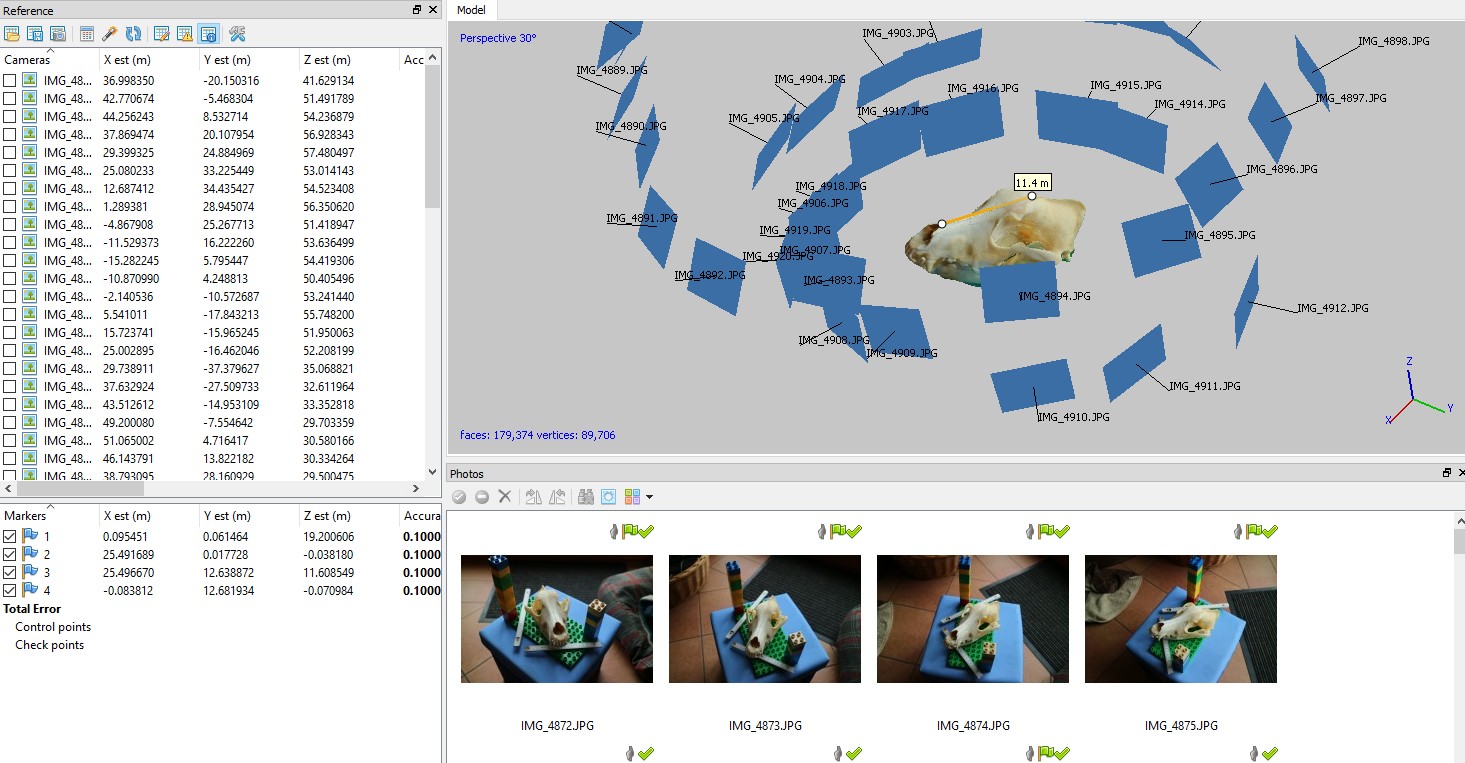The width and height of the screenshot is (1465, 763).
Task: Click the Photos panel title
Action: tap(467, 474)
